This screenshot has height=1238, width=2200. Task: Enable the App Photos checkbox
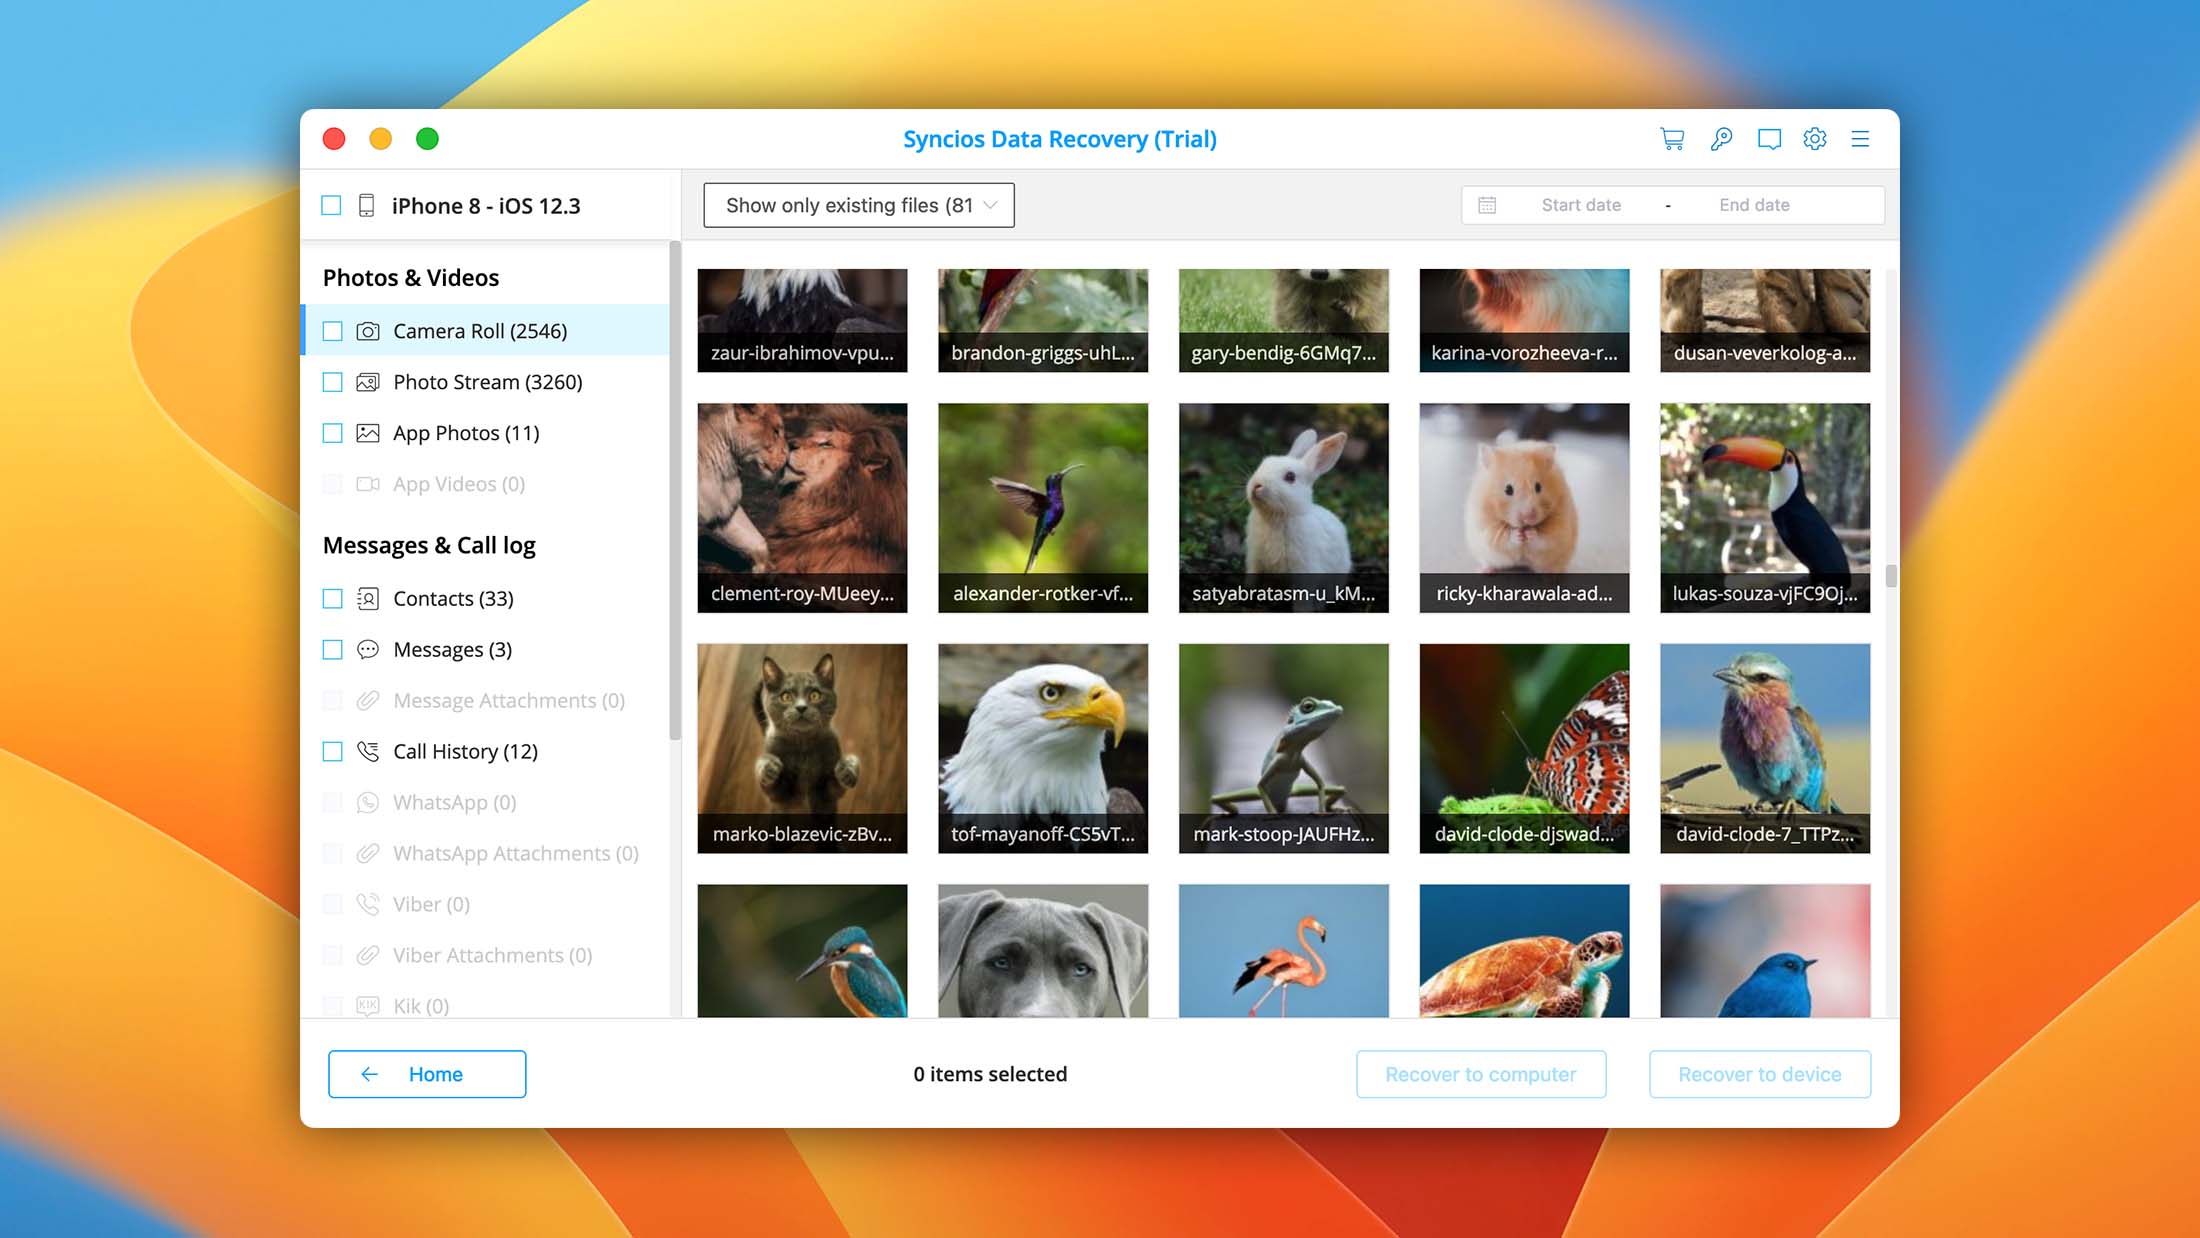coord(333,433)
